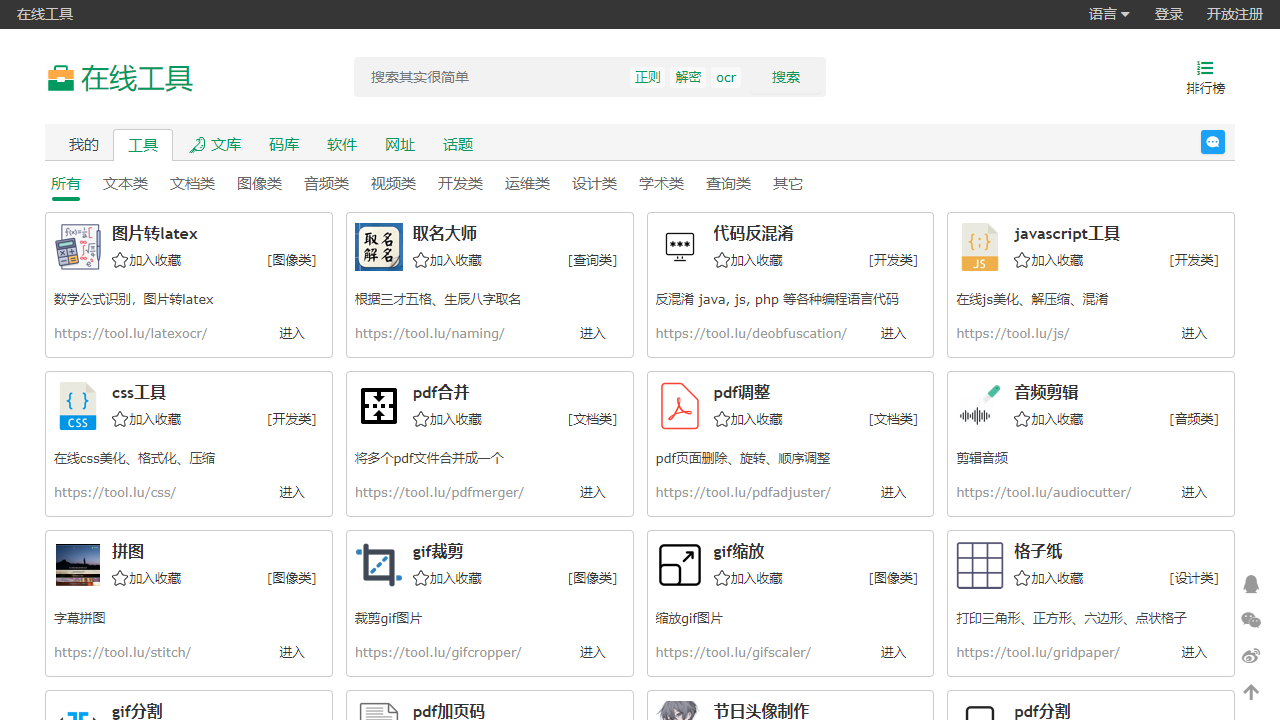The height and width of the screenshot is (720, 1280).
Task: Toggle 加入收藏 star for css工具
Action: tap(120, 419)
